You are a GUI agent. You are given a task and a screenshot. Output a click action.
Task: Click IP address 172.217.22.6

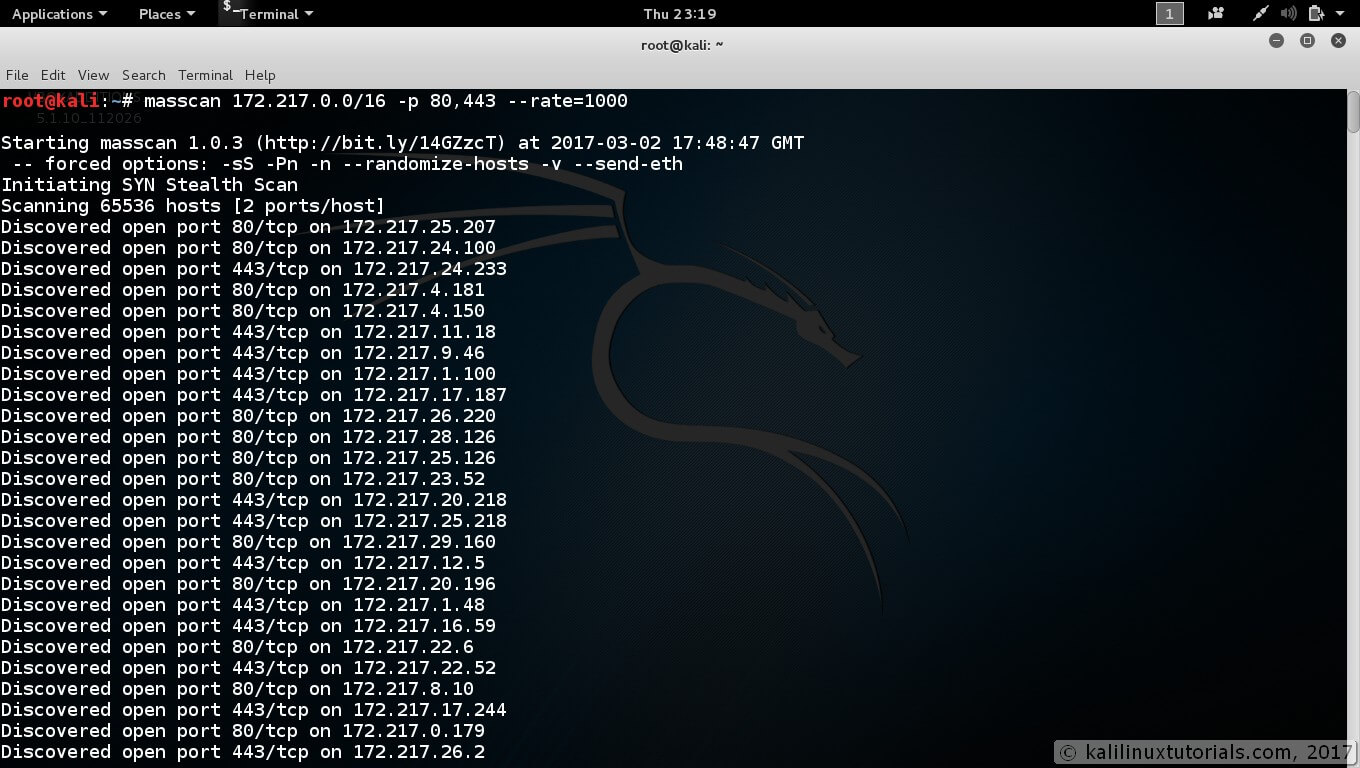408,647
